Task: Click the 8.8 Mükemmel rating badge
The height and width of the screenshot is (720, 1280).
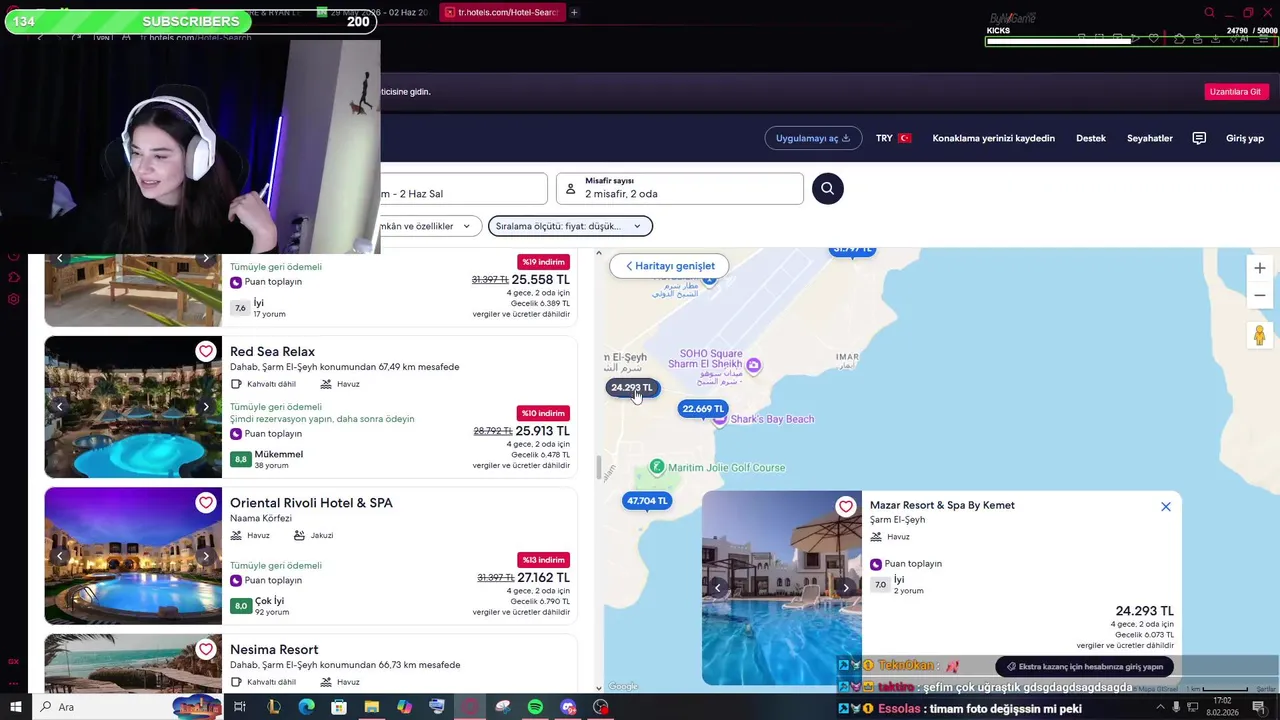Action: [x=240, y=460]
